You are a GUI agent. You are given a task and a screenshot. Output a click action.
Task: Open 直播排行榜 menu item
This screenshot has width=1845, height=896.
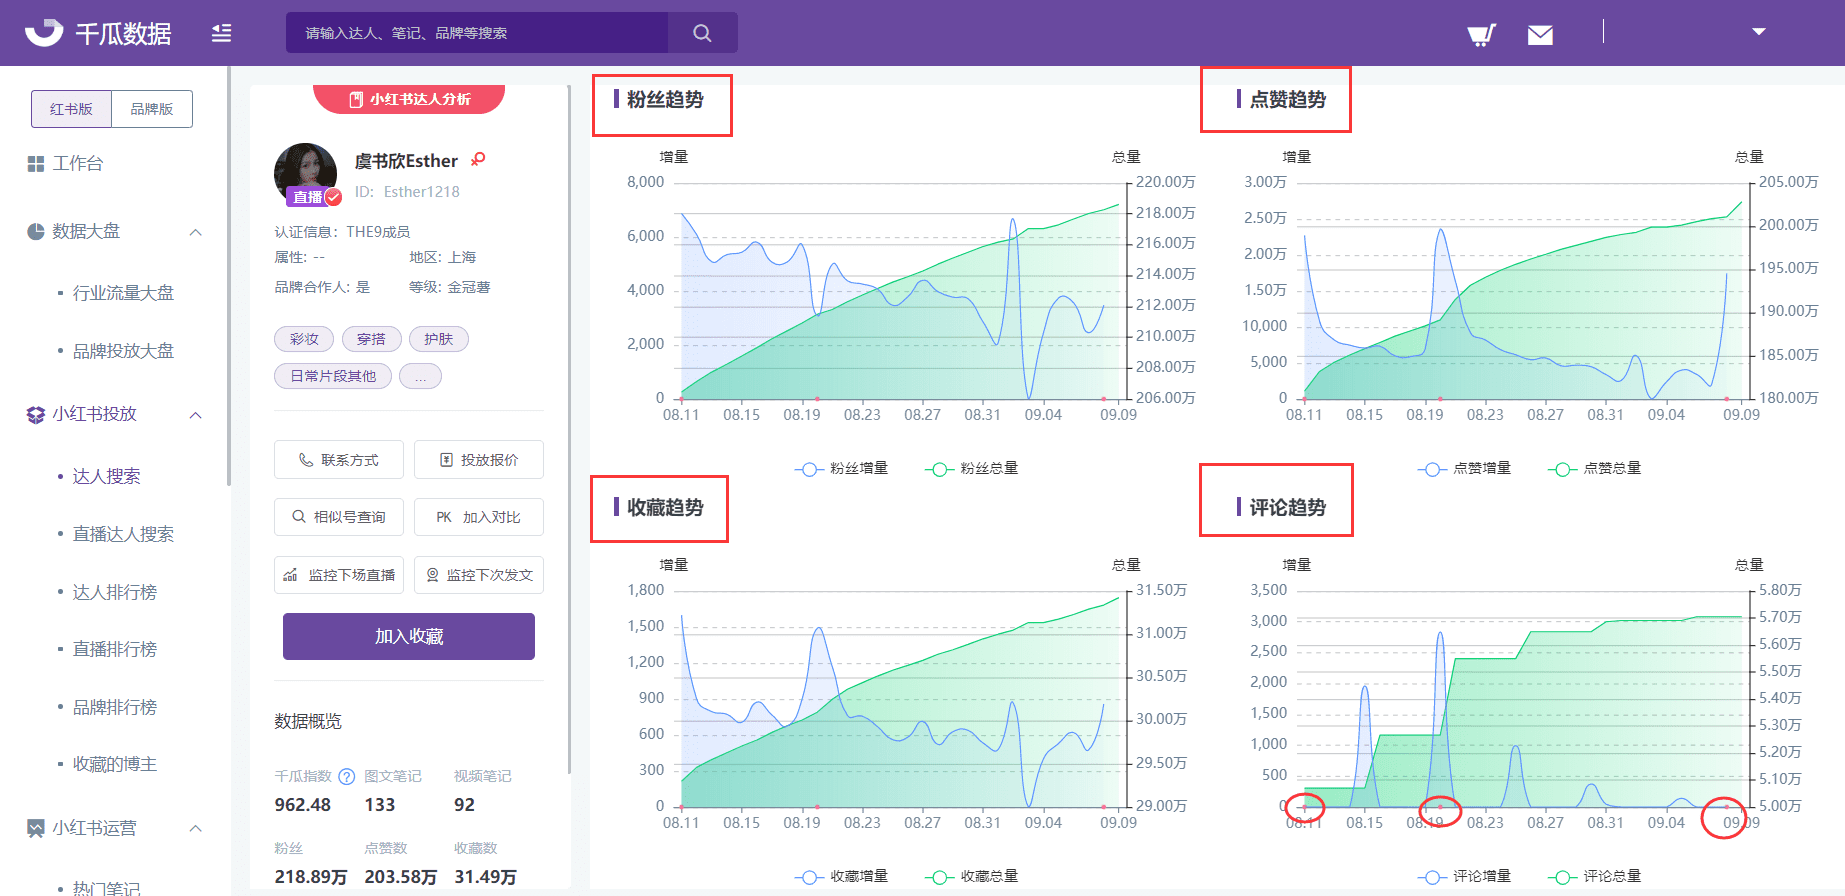pyautogui.click(x=115, y=649)
